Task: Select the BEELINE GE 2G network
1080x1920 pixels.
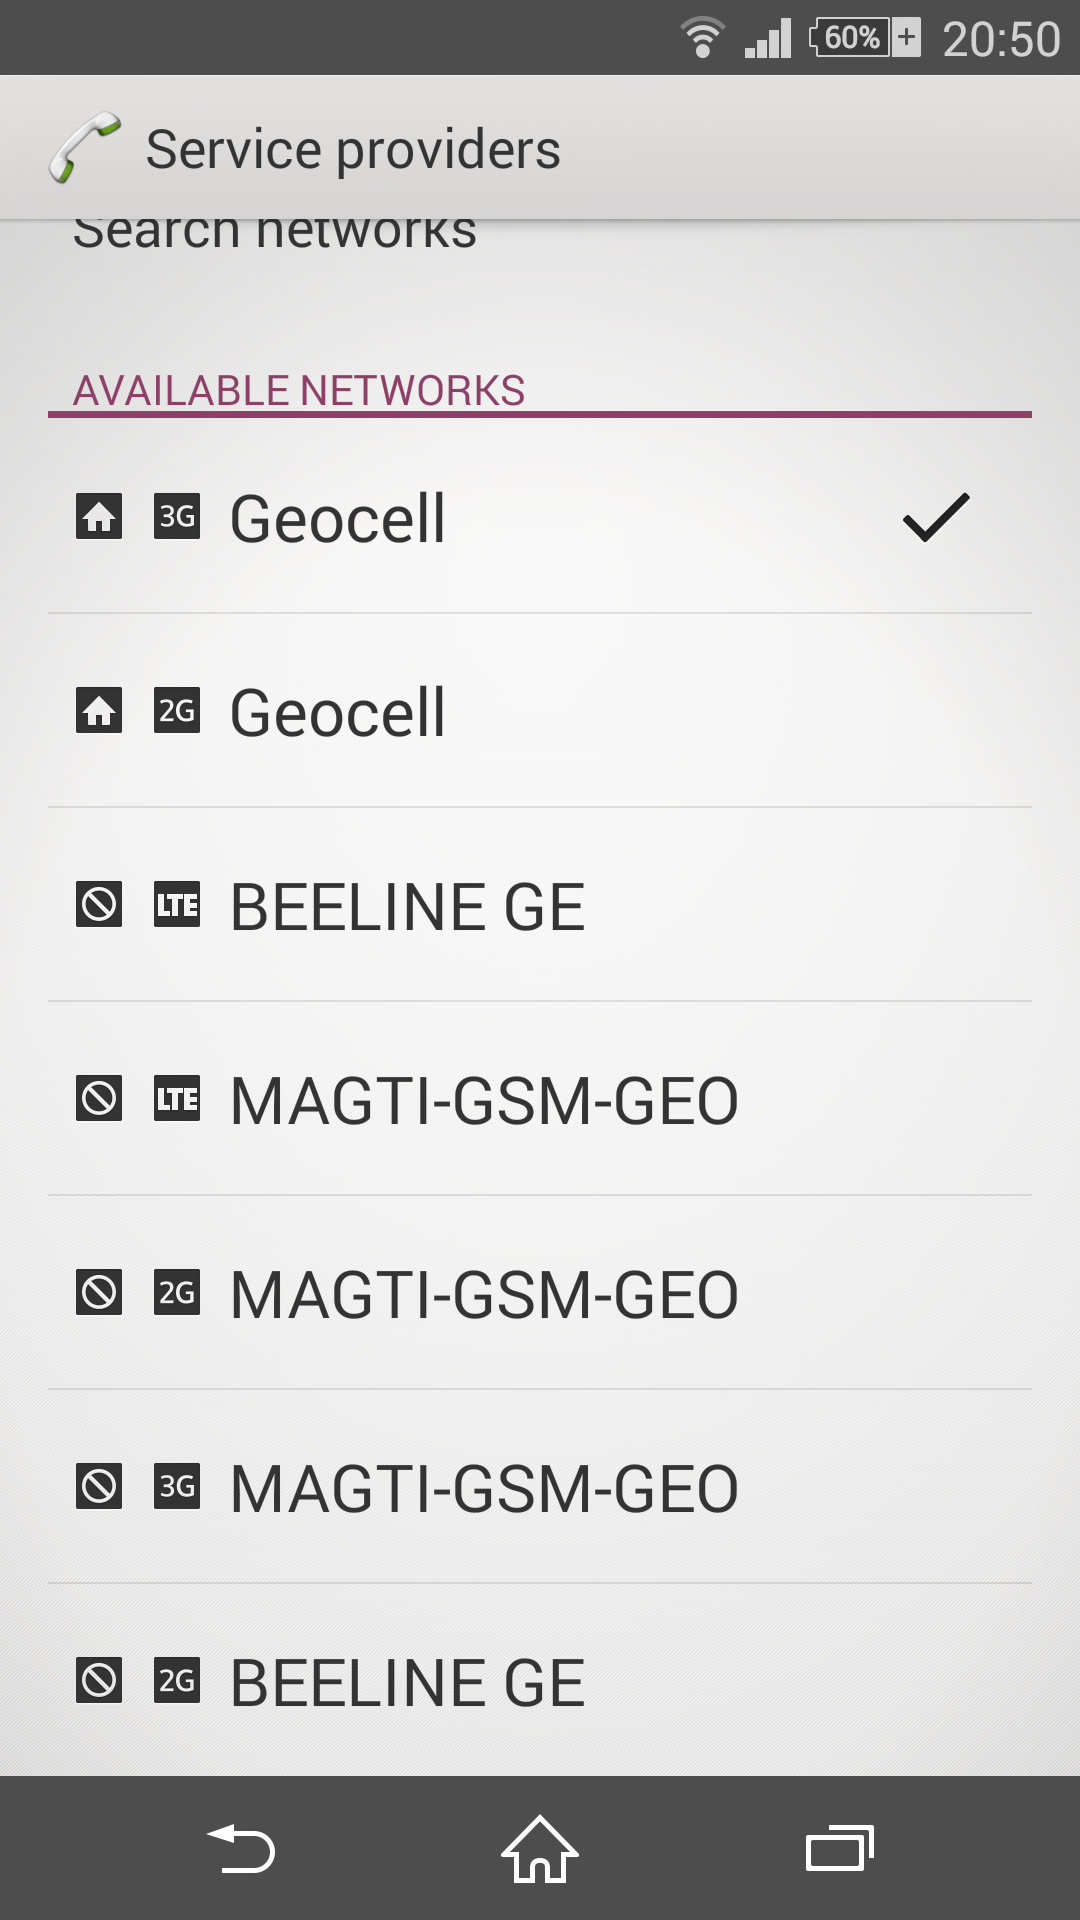Action: click(540, 1682)
